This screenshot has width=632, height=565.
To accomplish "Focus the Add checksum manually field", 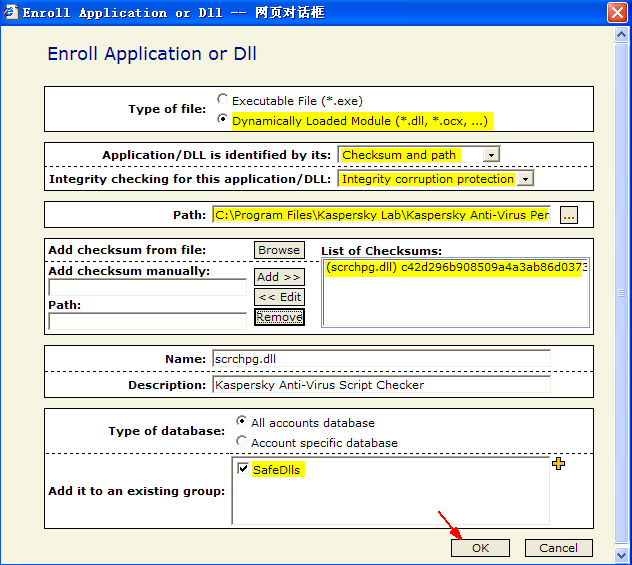I will tap(148, 287).
